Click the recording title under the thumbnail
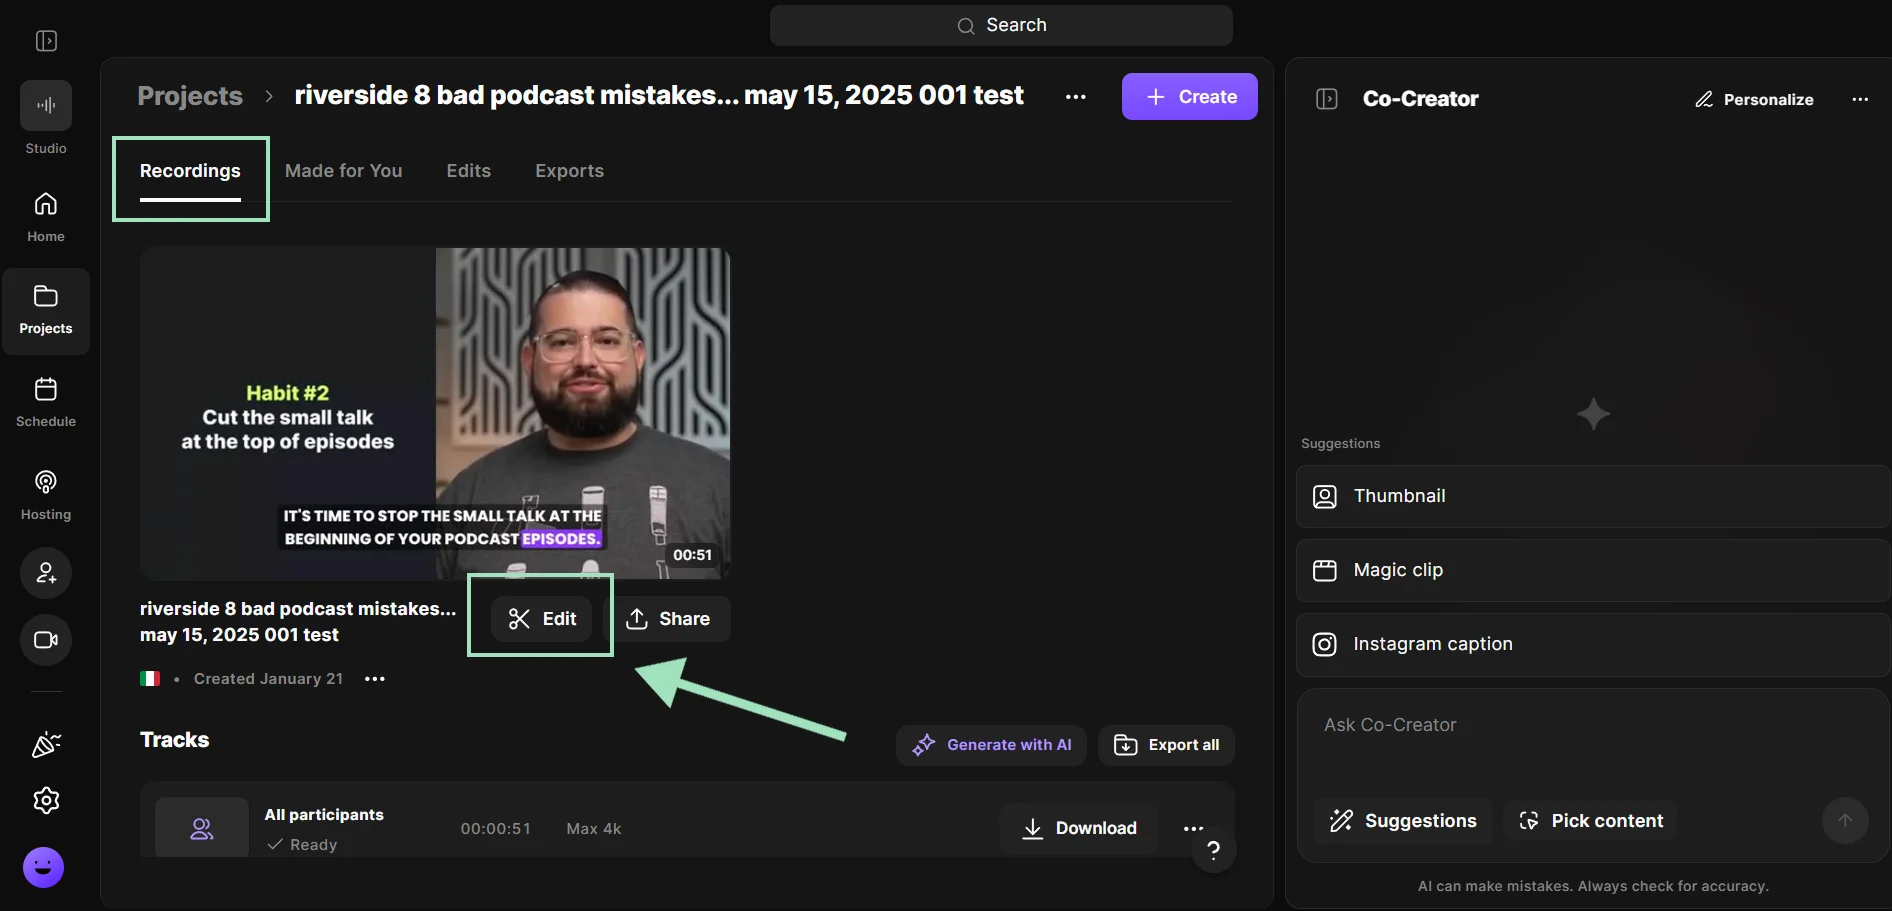Viewport: 1892px width, 911px height. (298, 622)
